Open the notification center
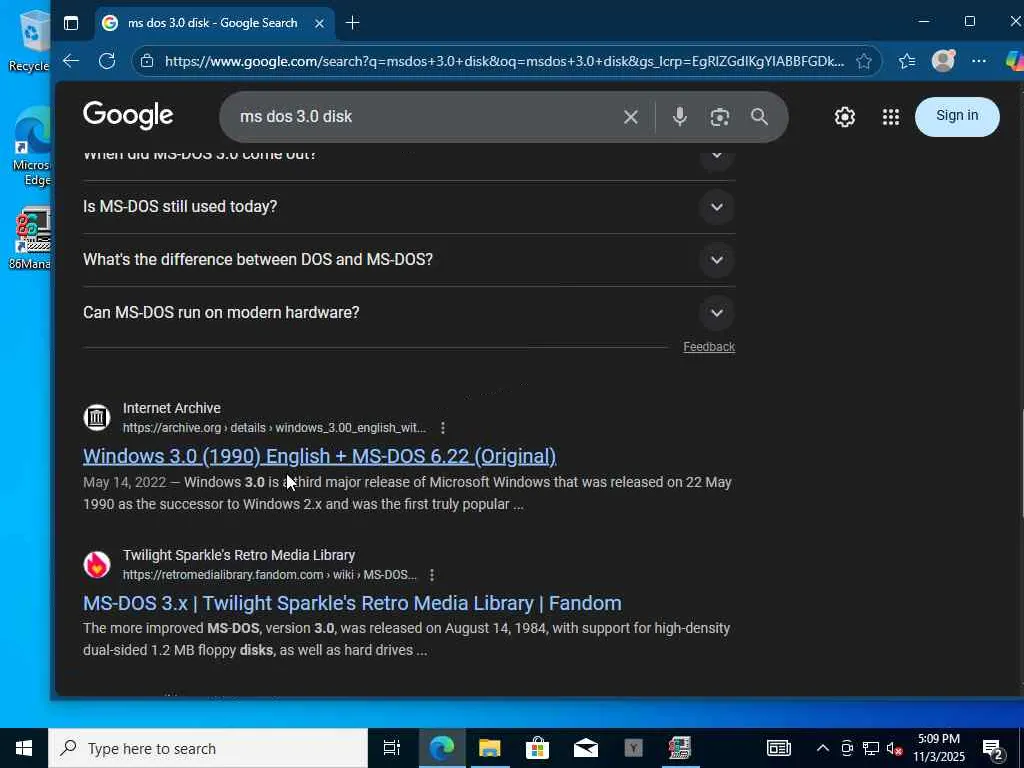This screenshot has width=1024, height=768. click(993, 748)
